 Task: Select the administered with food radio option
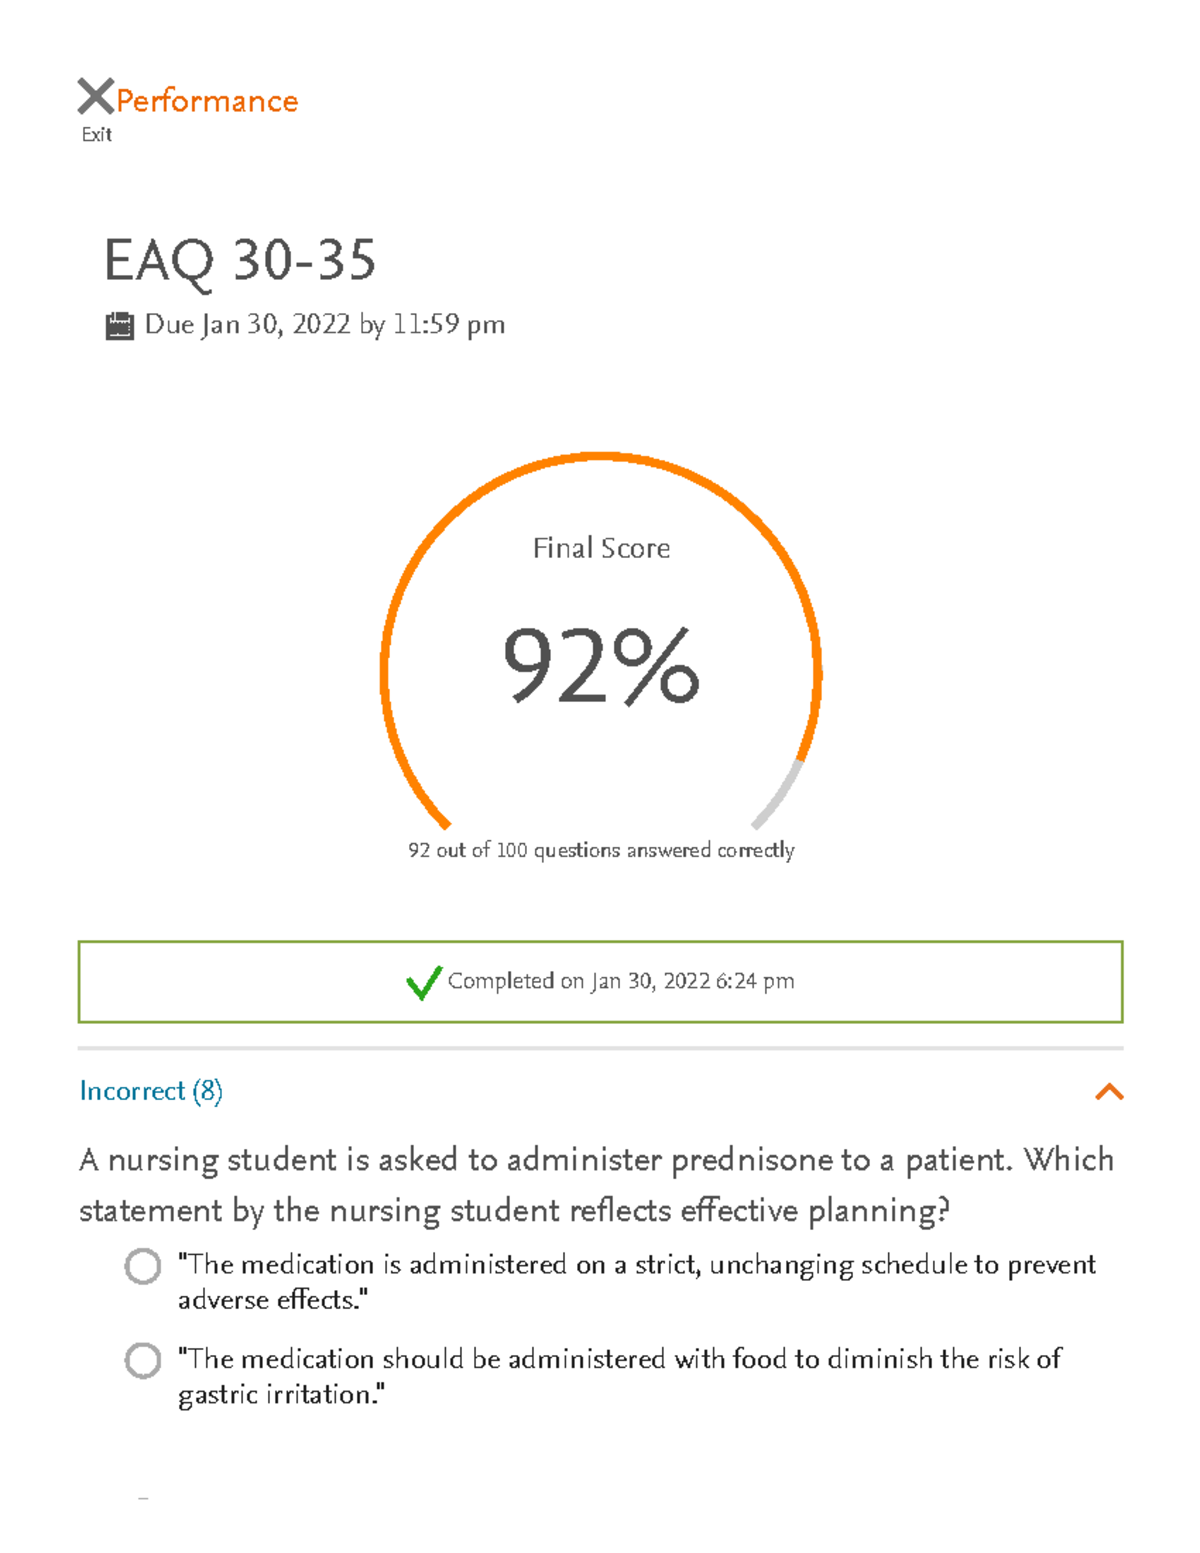click(143, 1360)
